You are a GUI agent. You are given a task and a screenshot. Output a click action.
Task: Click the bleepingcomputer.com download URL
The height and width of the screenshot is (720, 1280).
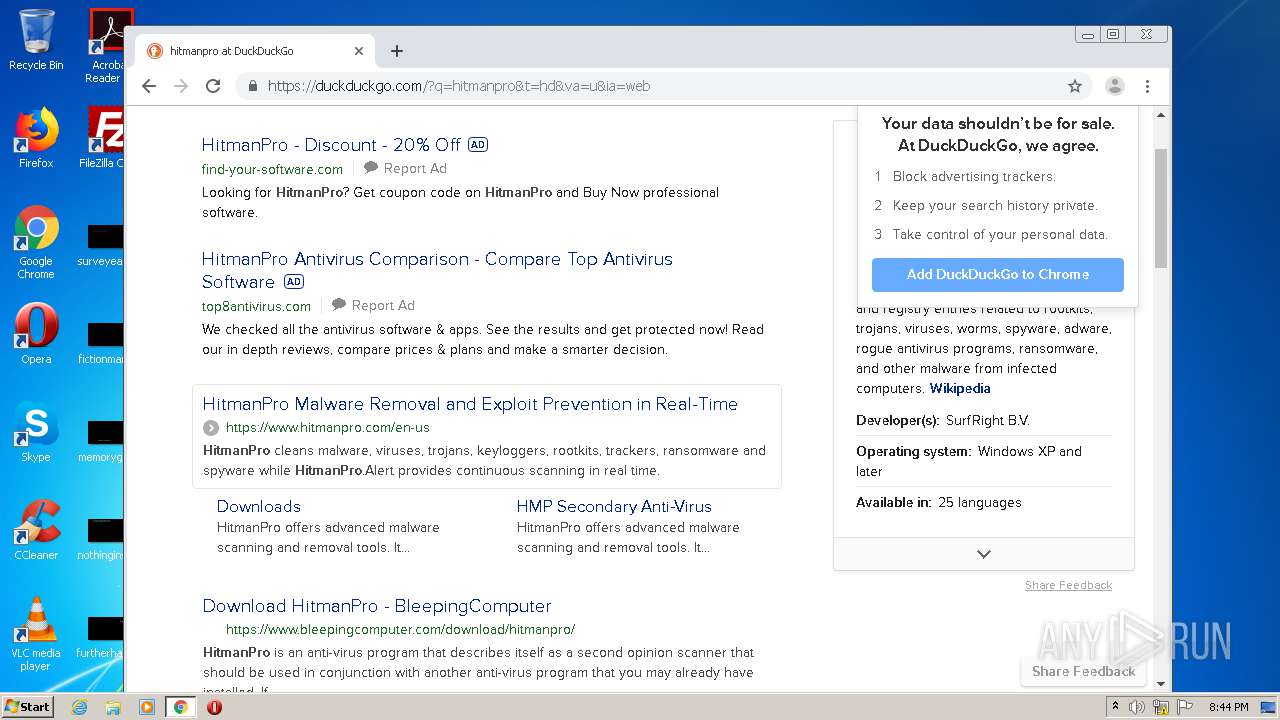pyautogui.click(x=400, y=630)
